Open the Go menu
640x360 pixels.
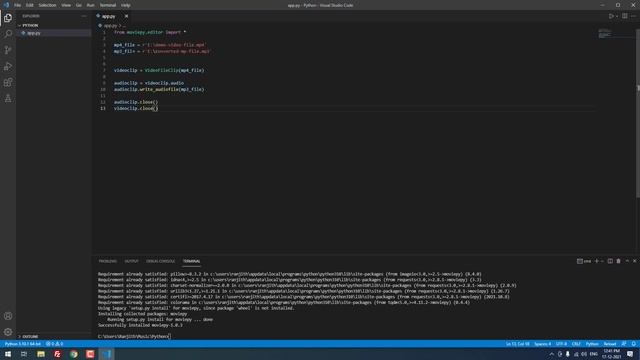pyautogui.click(x=78, y=5)
